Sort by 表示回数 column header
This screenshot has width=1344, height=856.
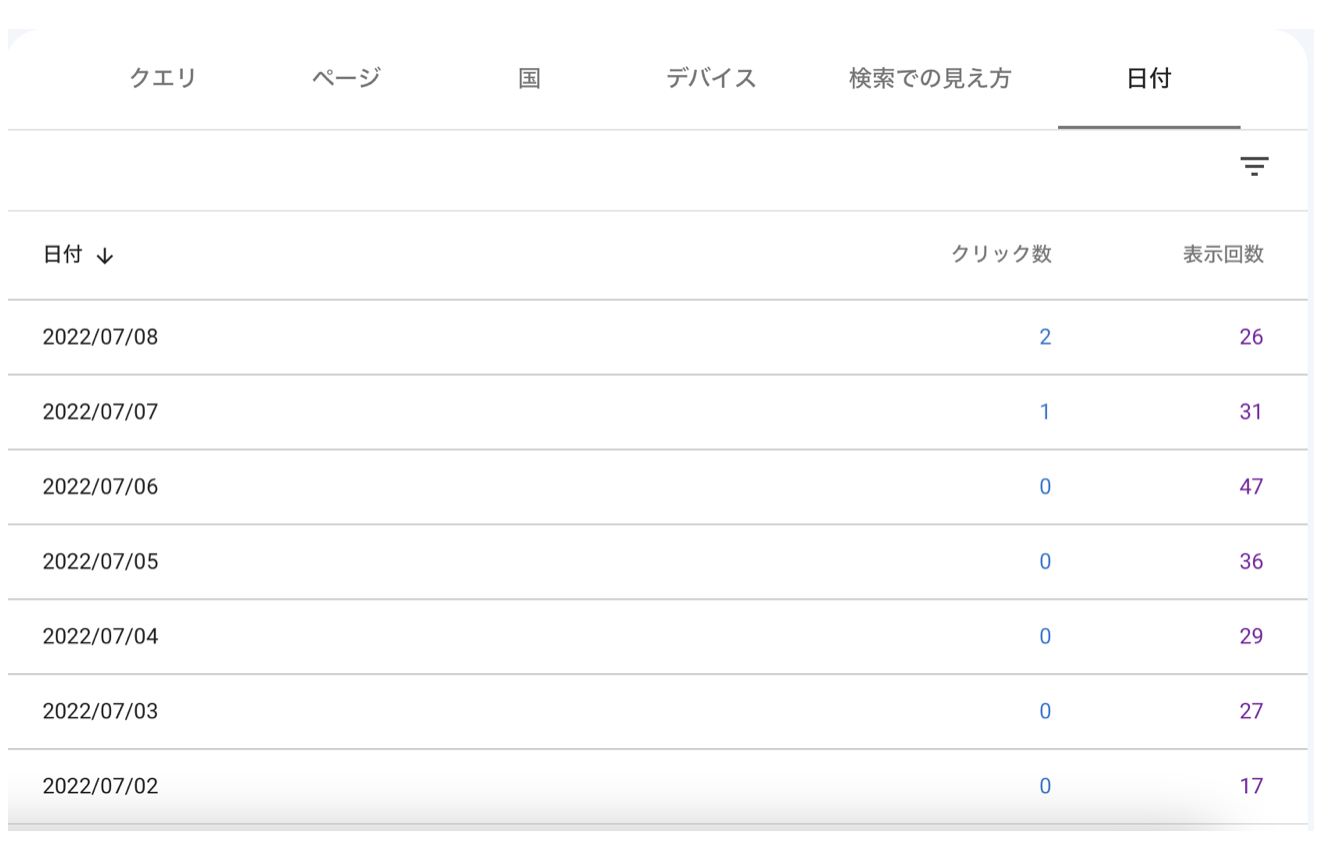coord(1223,255)
